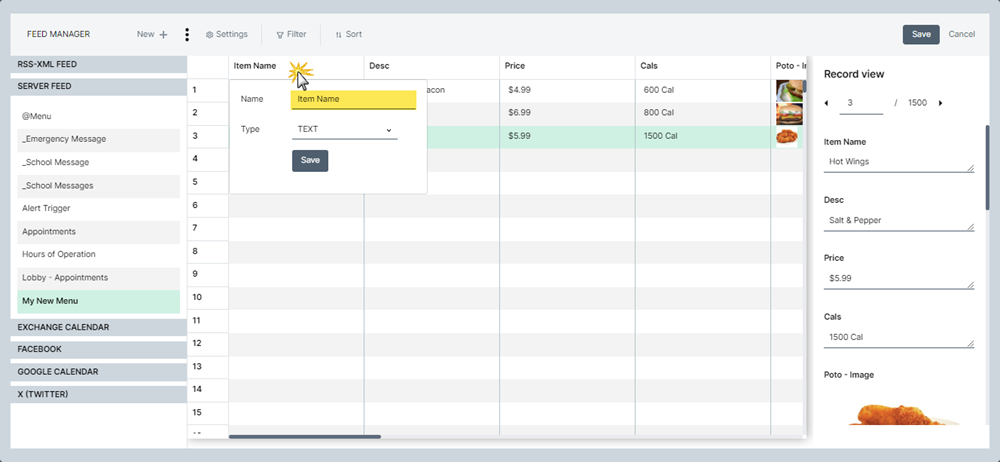Click the record number field showing 3
Screen dimensions: 1000x462
pos(861,104)
